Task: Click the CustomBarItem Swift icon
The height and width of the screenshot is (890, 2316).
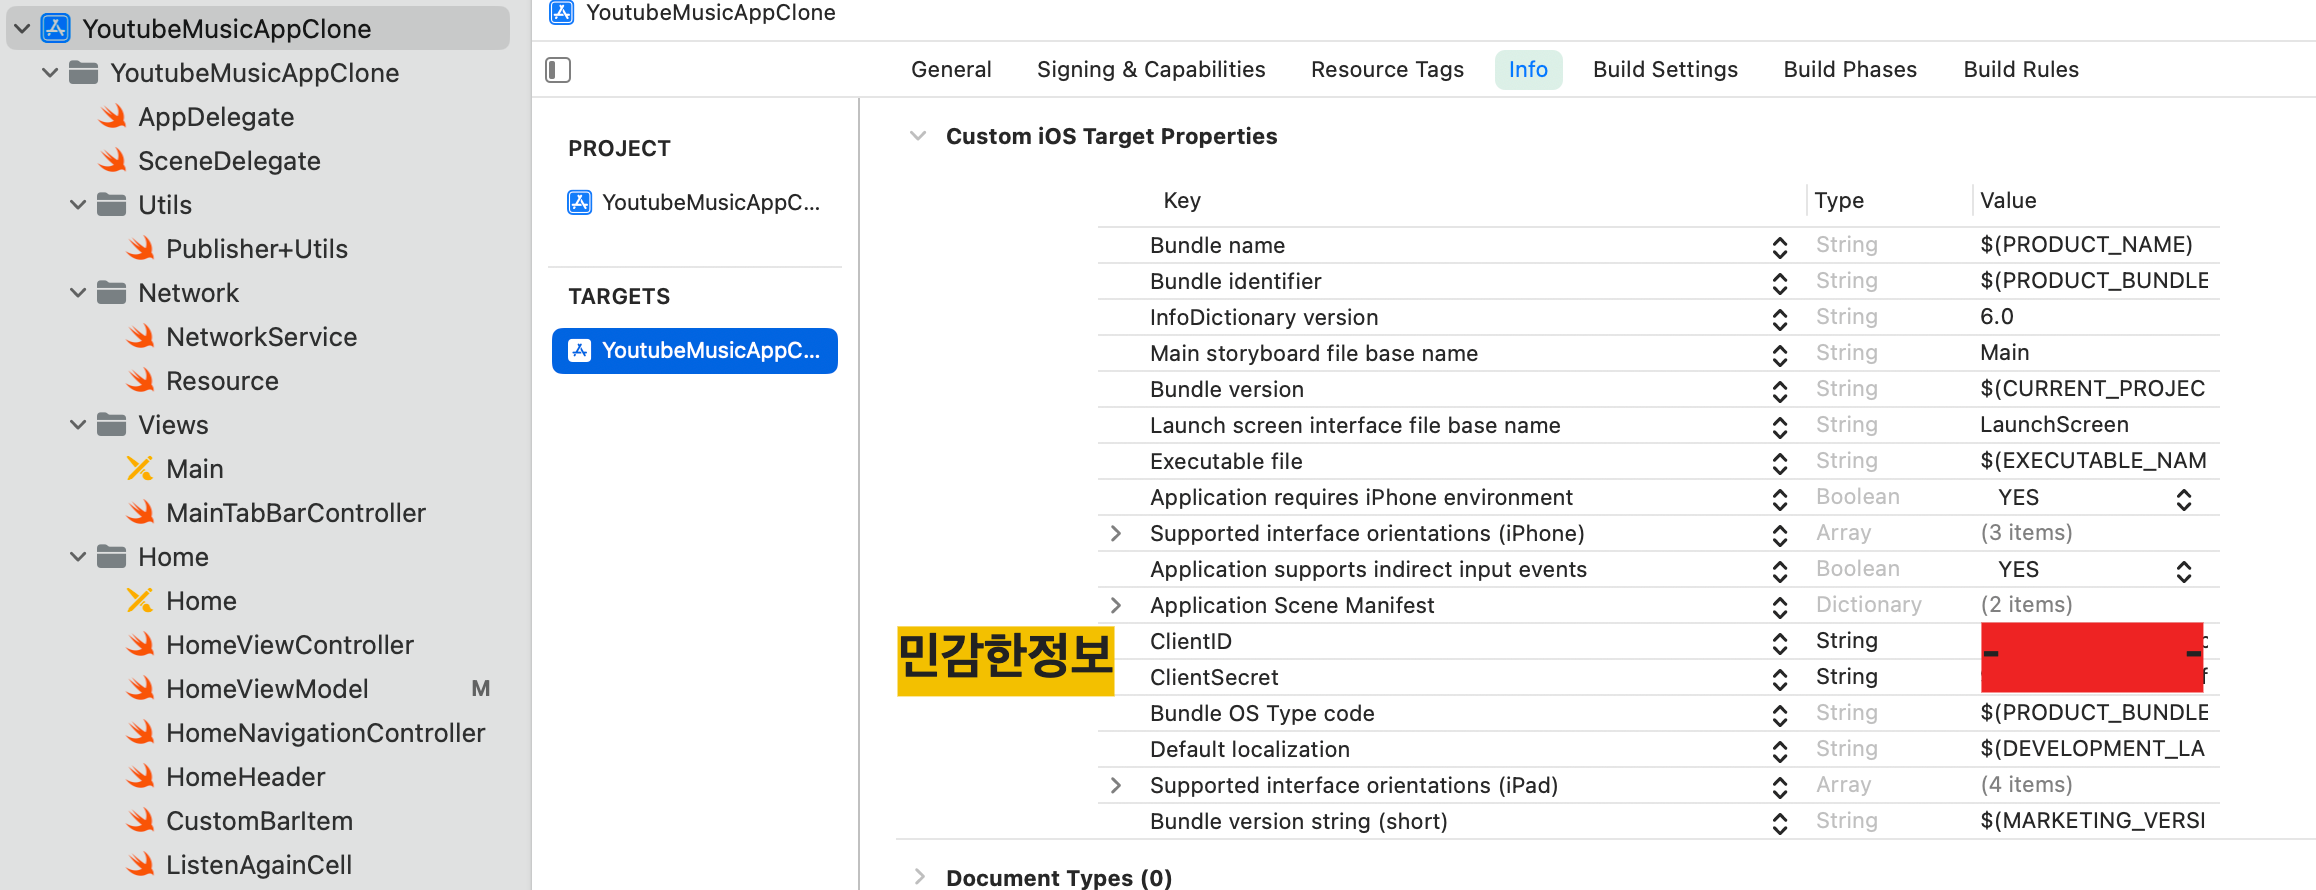Action: (x=141, y=820)
